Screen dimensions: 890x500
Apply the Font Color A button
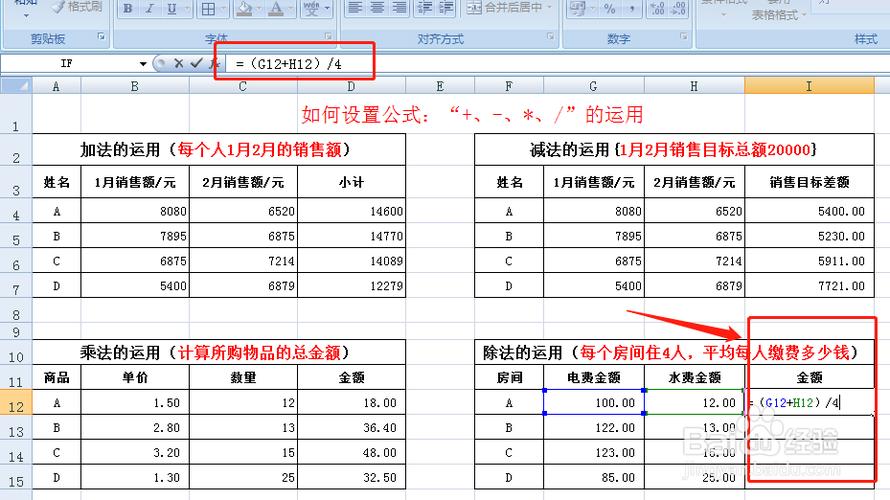[x=276, y=8]
